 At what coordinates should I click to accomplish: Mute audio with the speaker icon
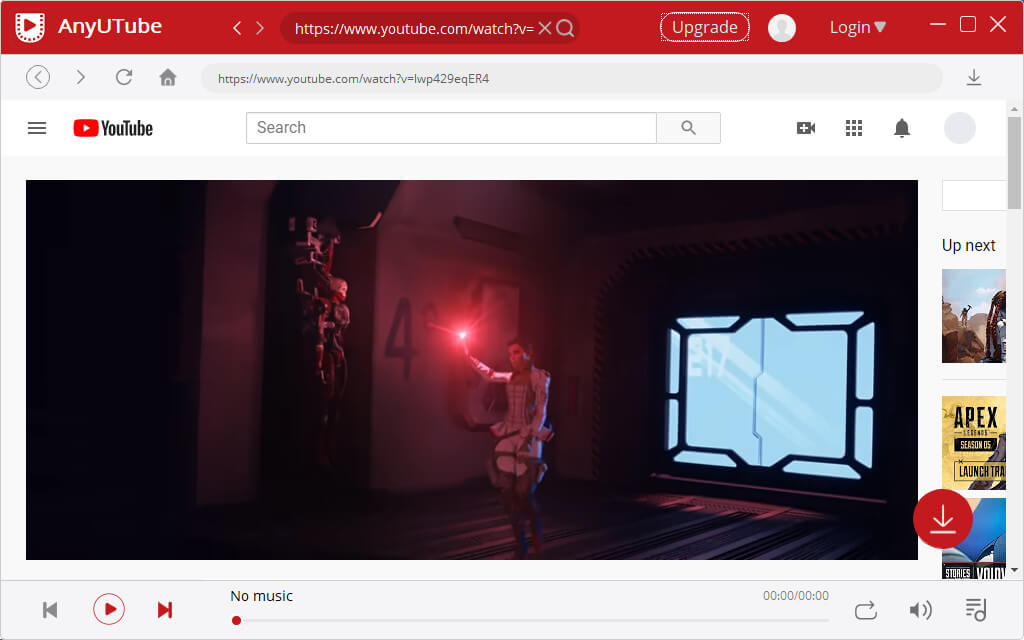[x=920, y=610]
